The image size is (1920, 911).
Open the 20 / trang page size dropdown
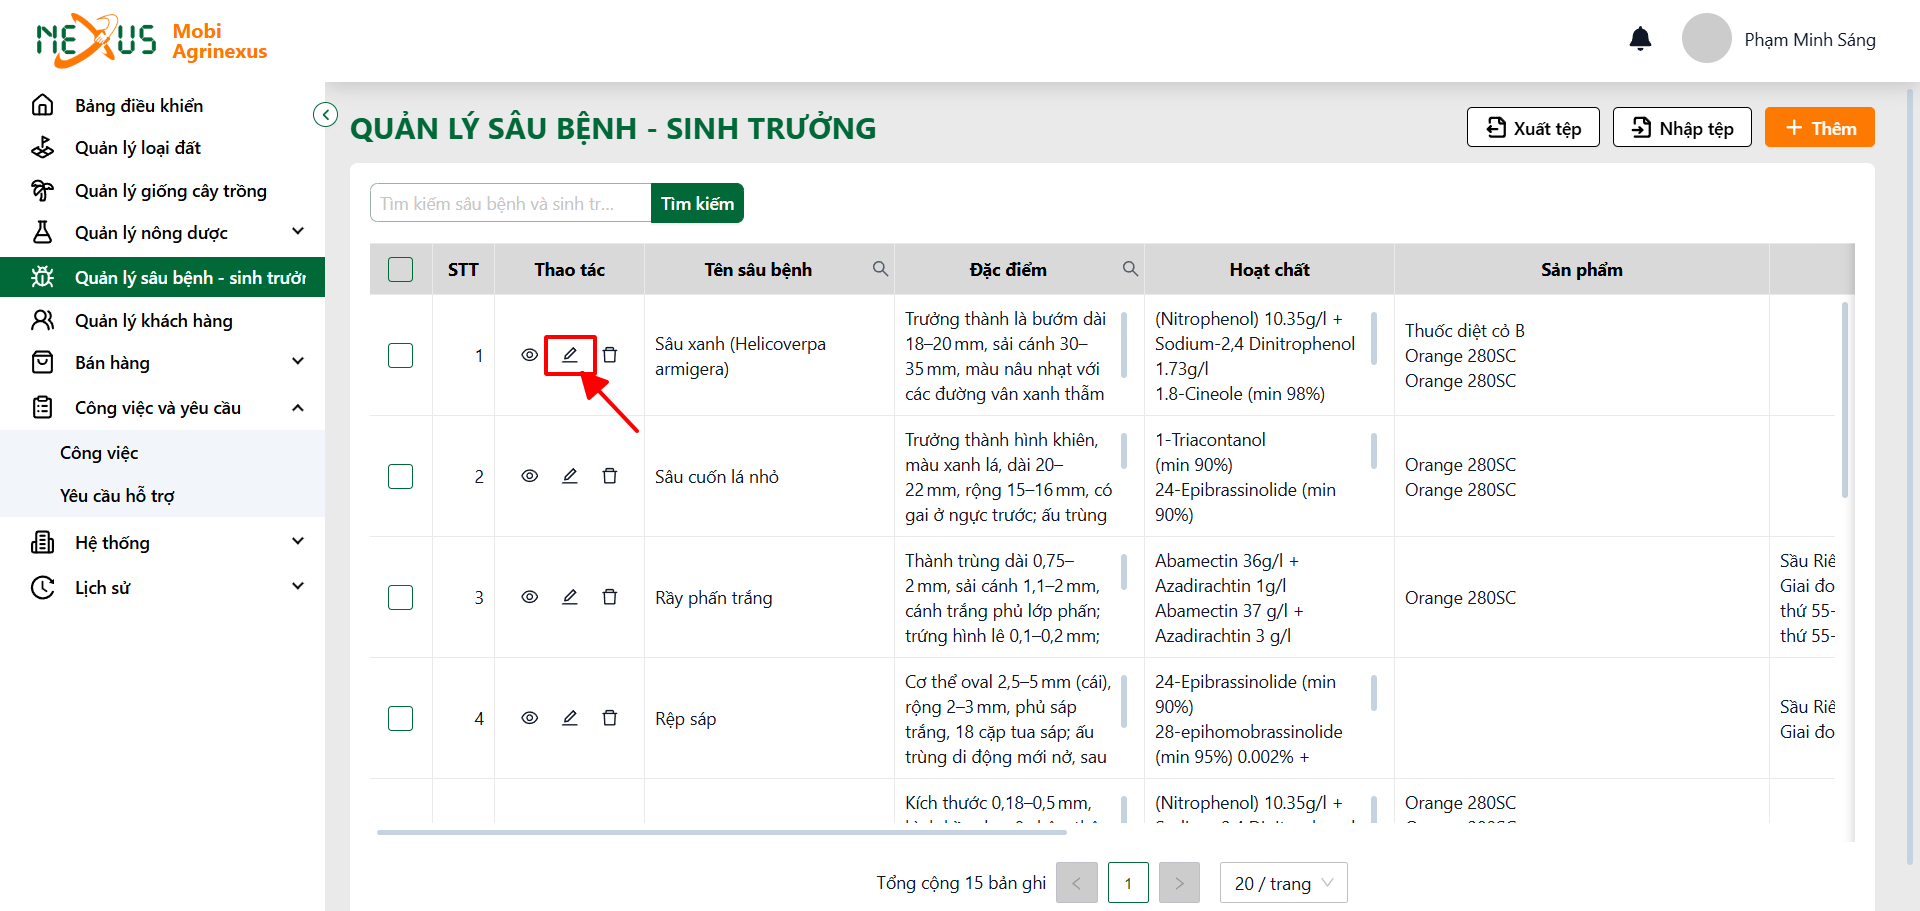pyautogui.click(x=1283, y=883)
